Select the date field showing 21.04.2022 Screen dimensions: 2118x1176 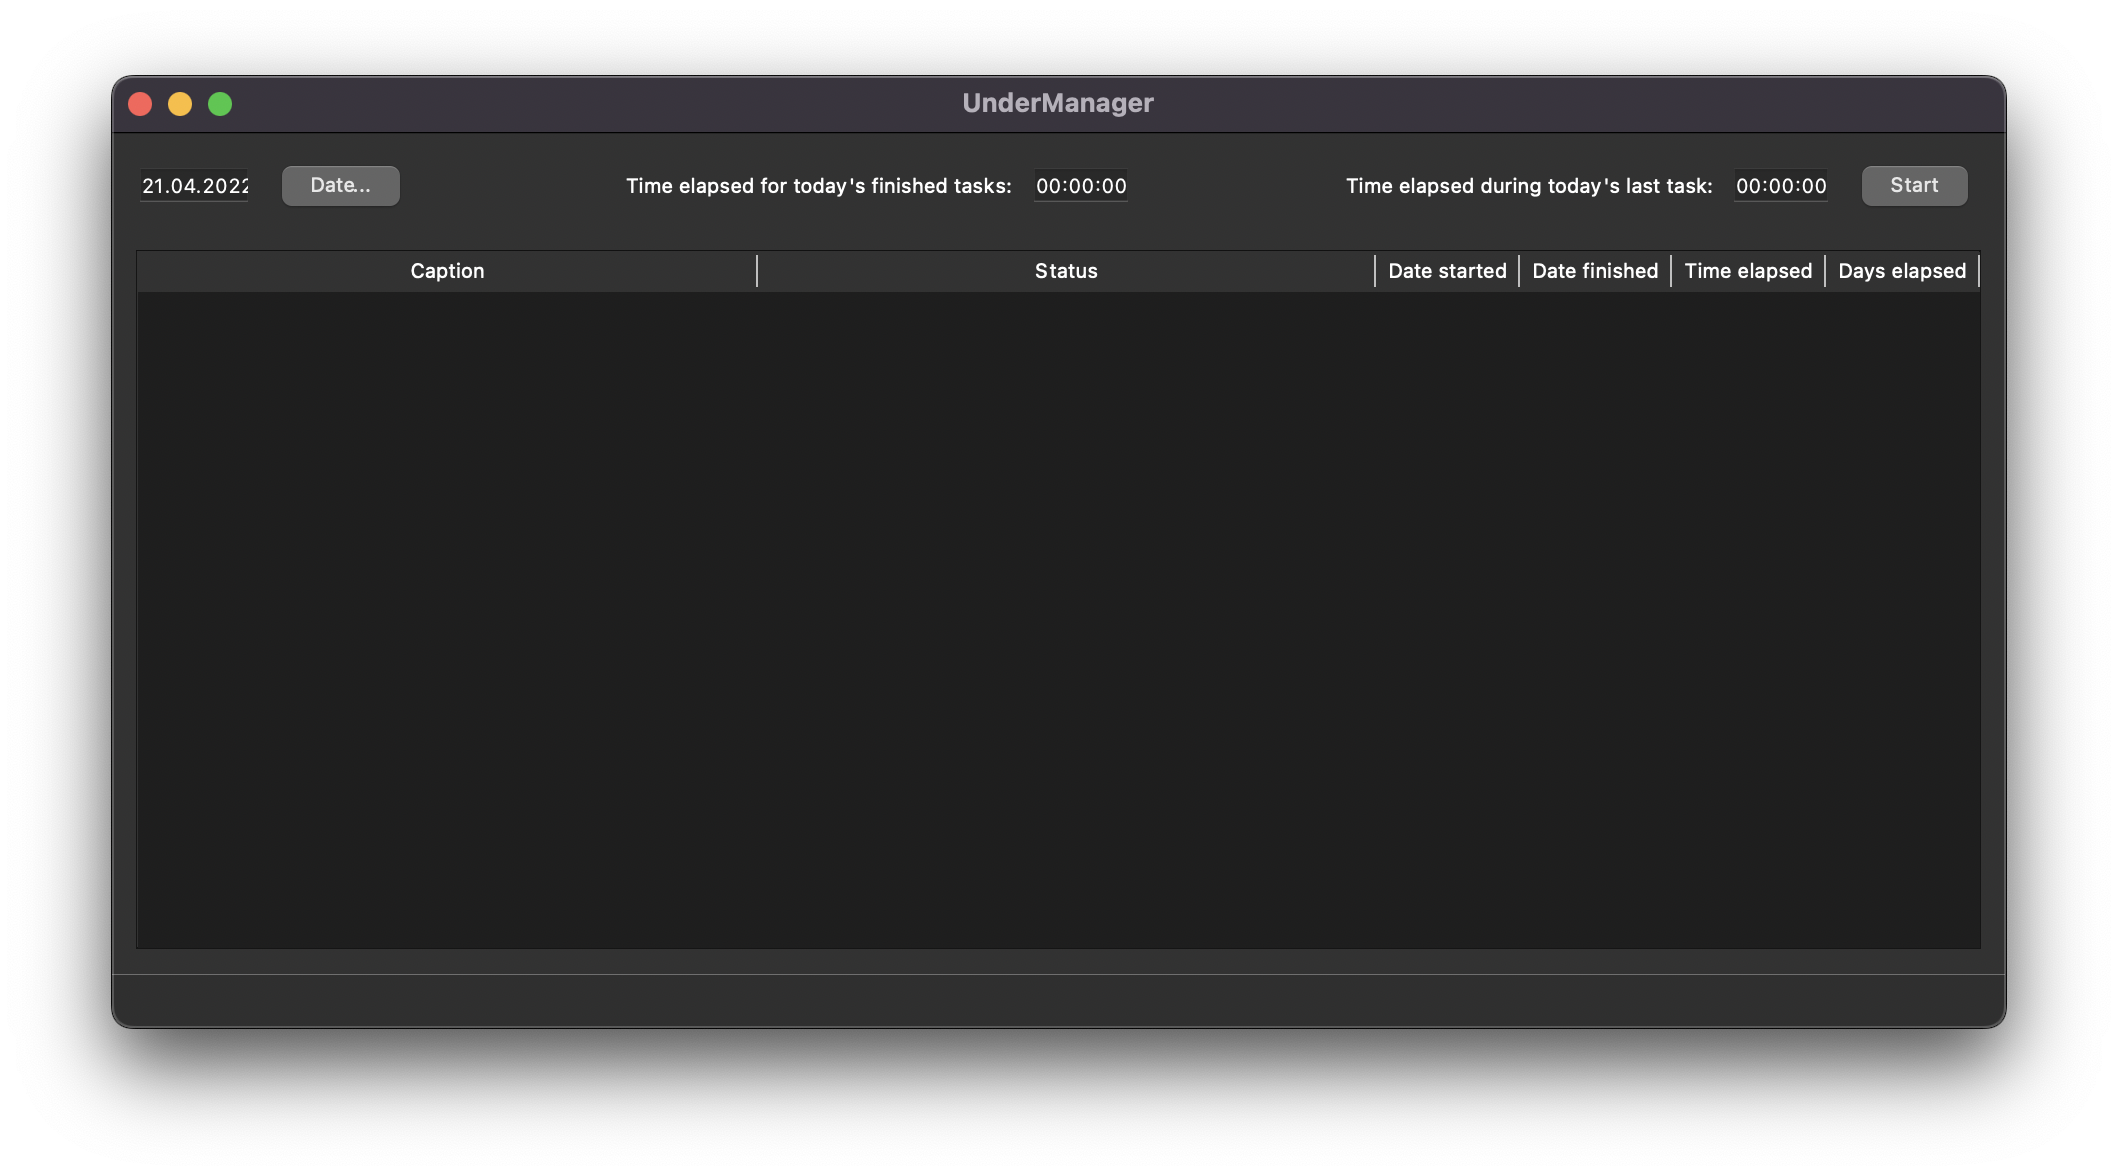(194, 185)
